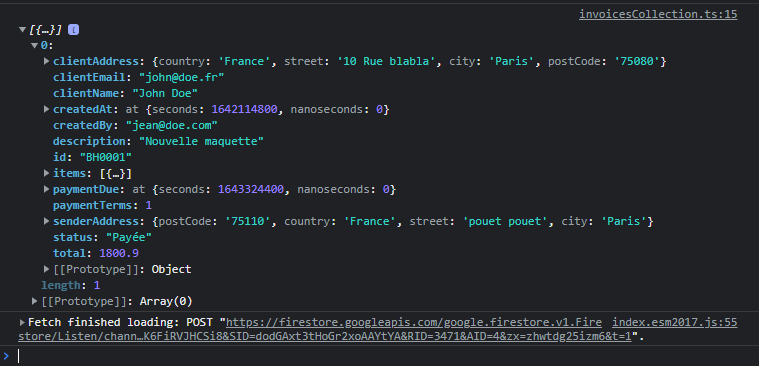
Task: Click the street value 'pouet pouet'
Action: pos(506,221)
